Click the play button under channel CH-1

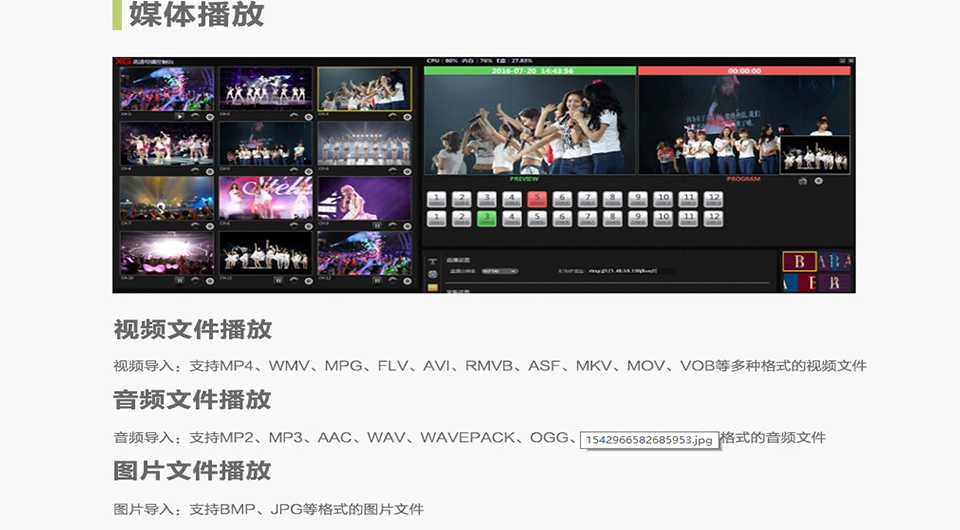179,116
